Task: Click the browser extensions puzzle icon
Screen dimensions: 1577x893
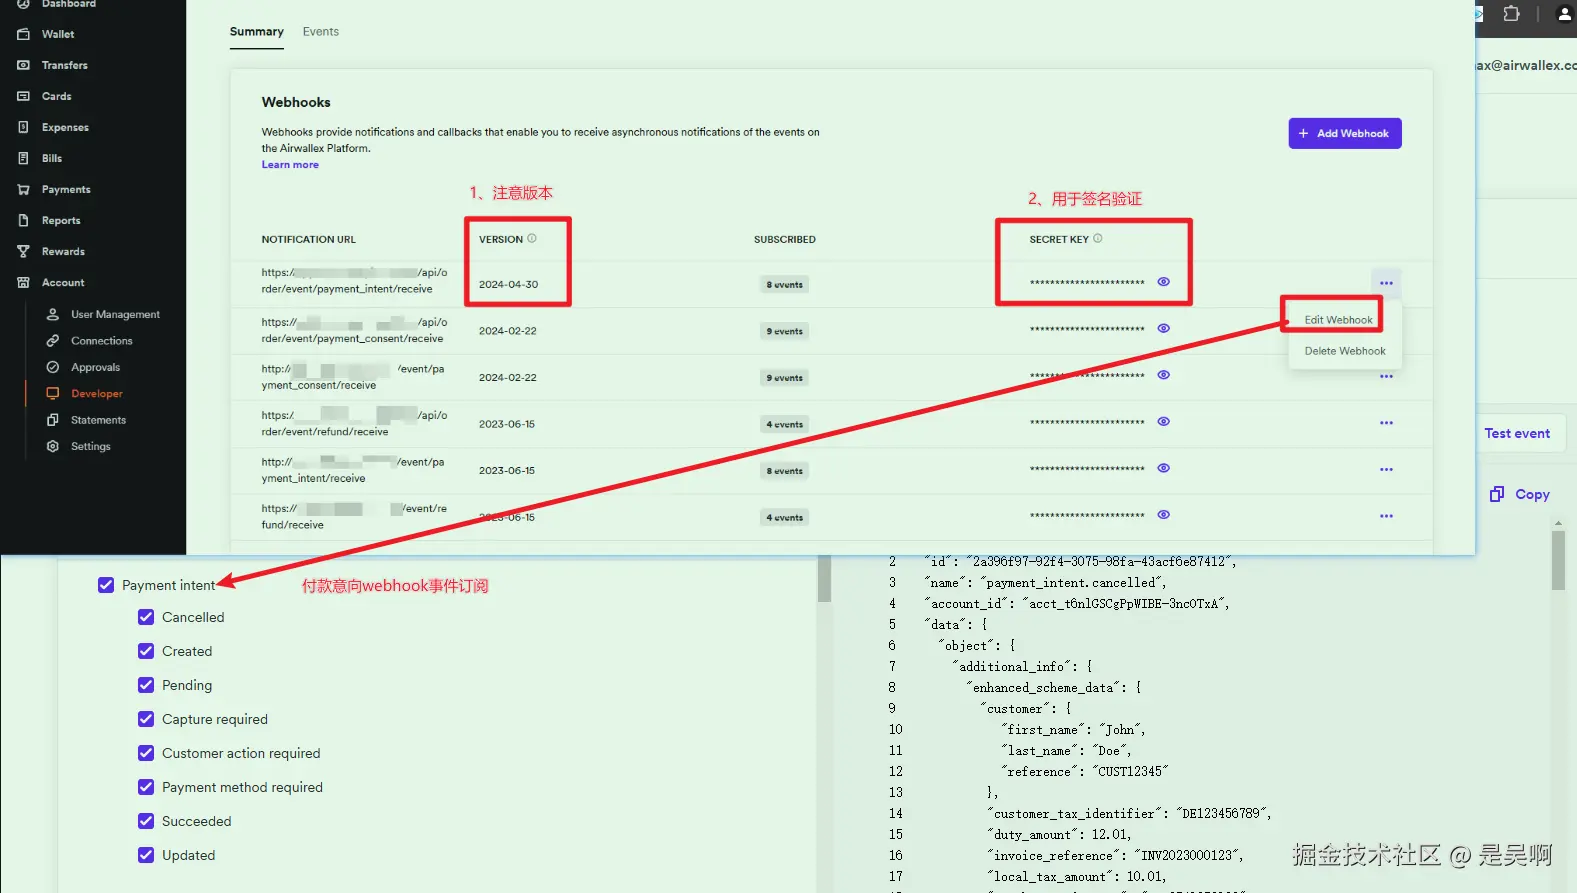Action: click(1511, 14)
